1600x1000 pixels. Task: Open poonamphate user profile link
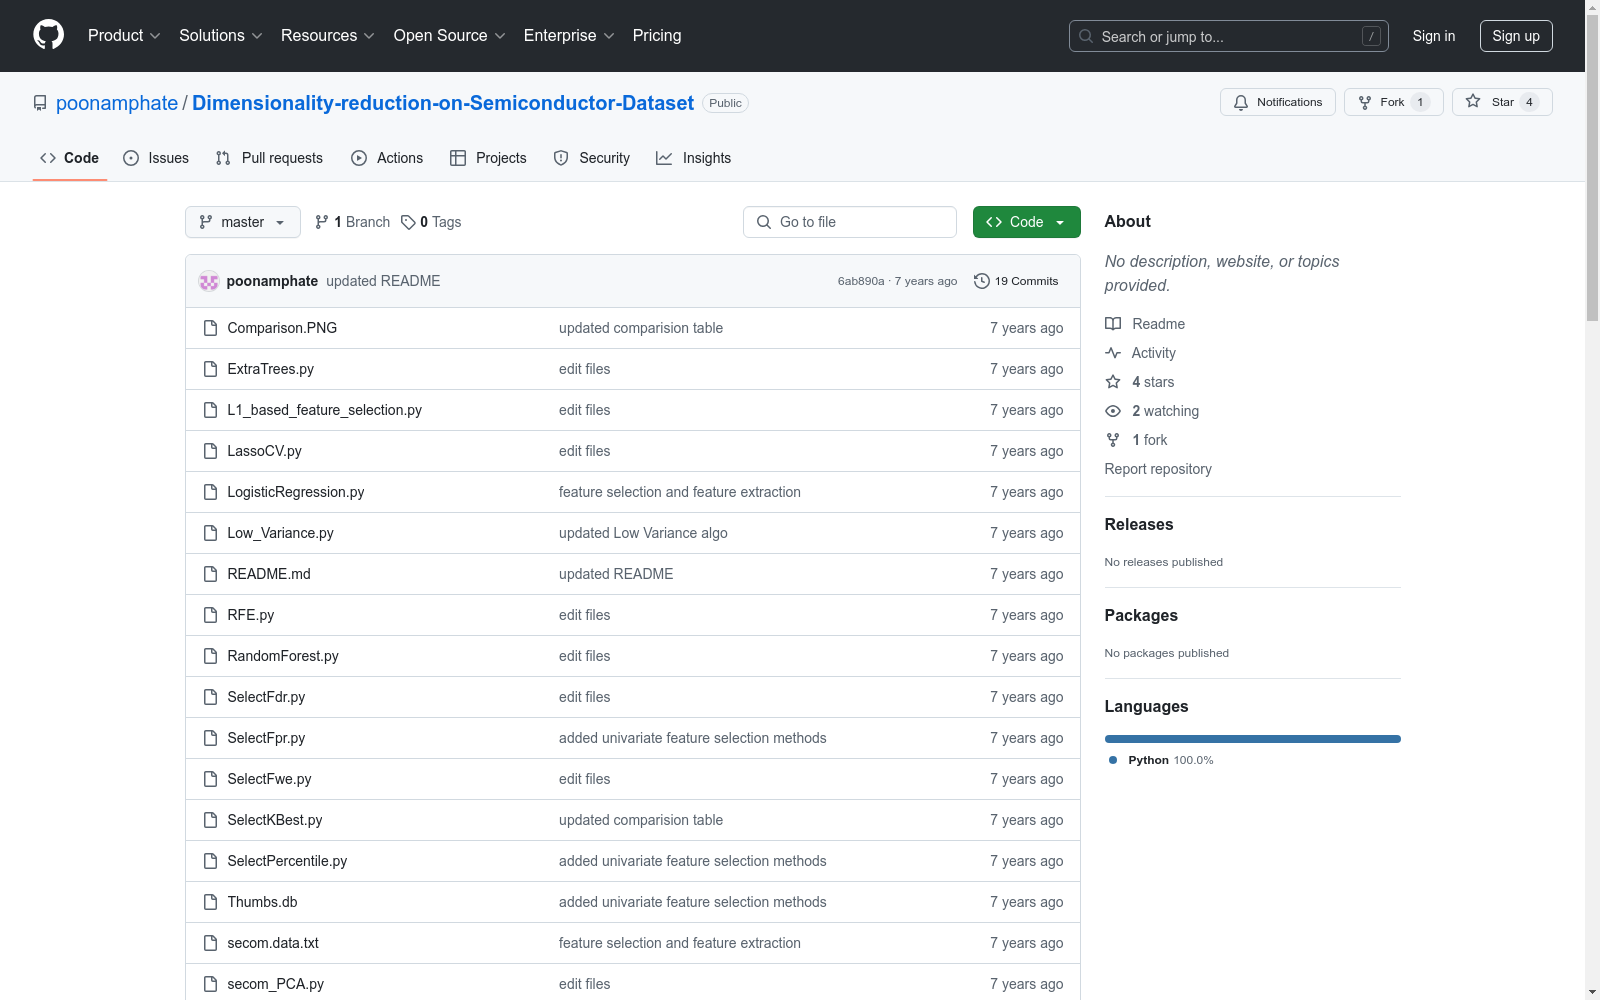click(117, 103)
